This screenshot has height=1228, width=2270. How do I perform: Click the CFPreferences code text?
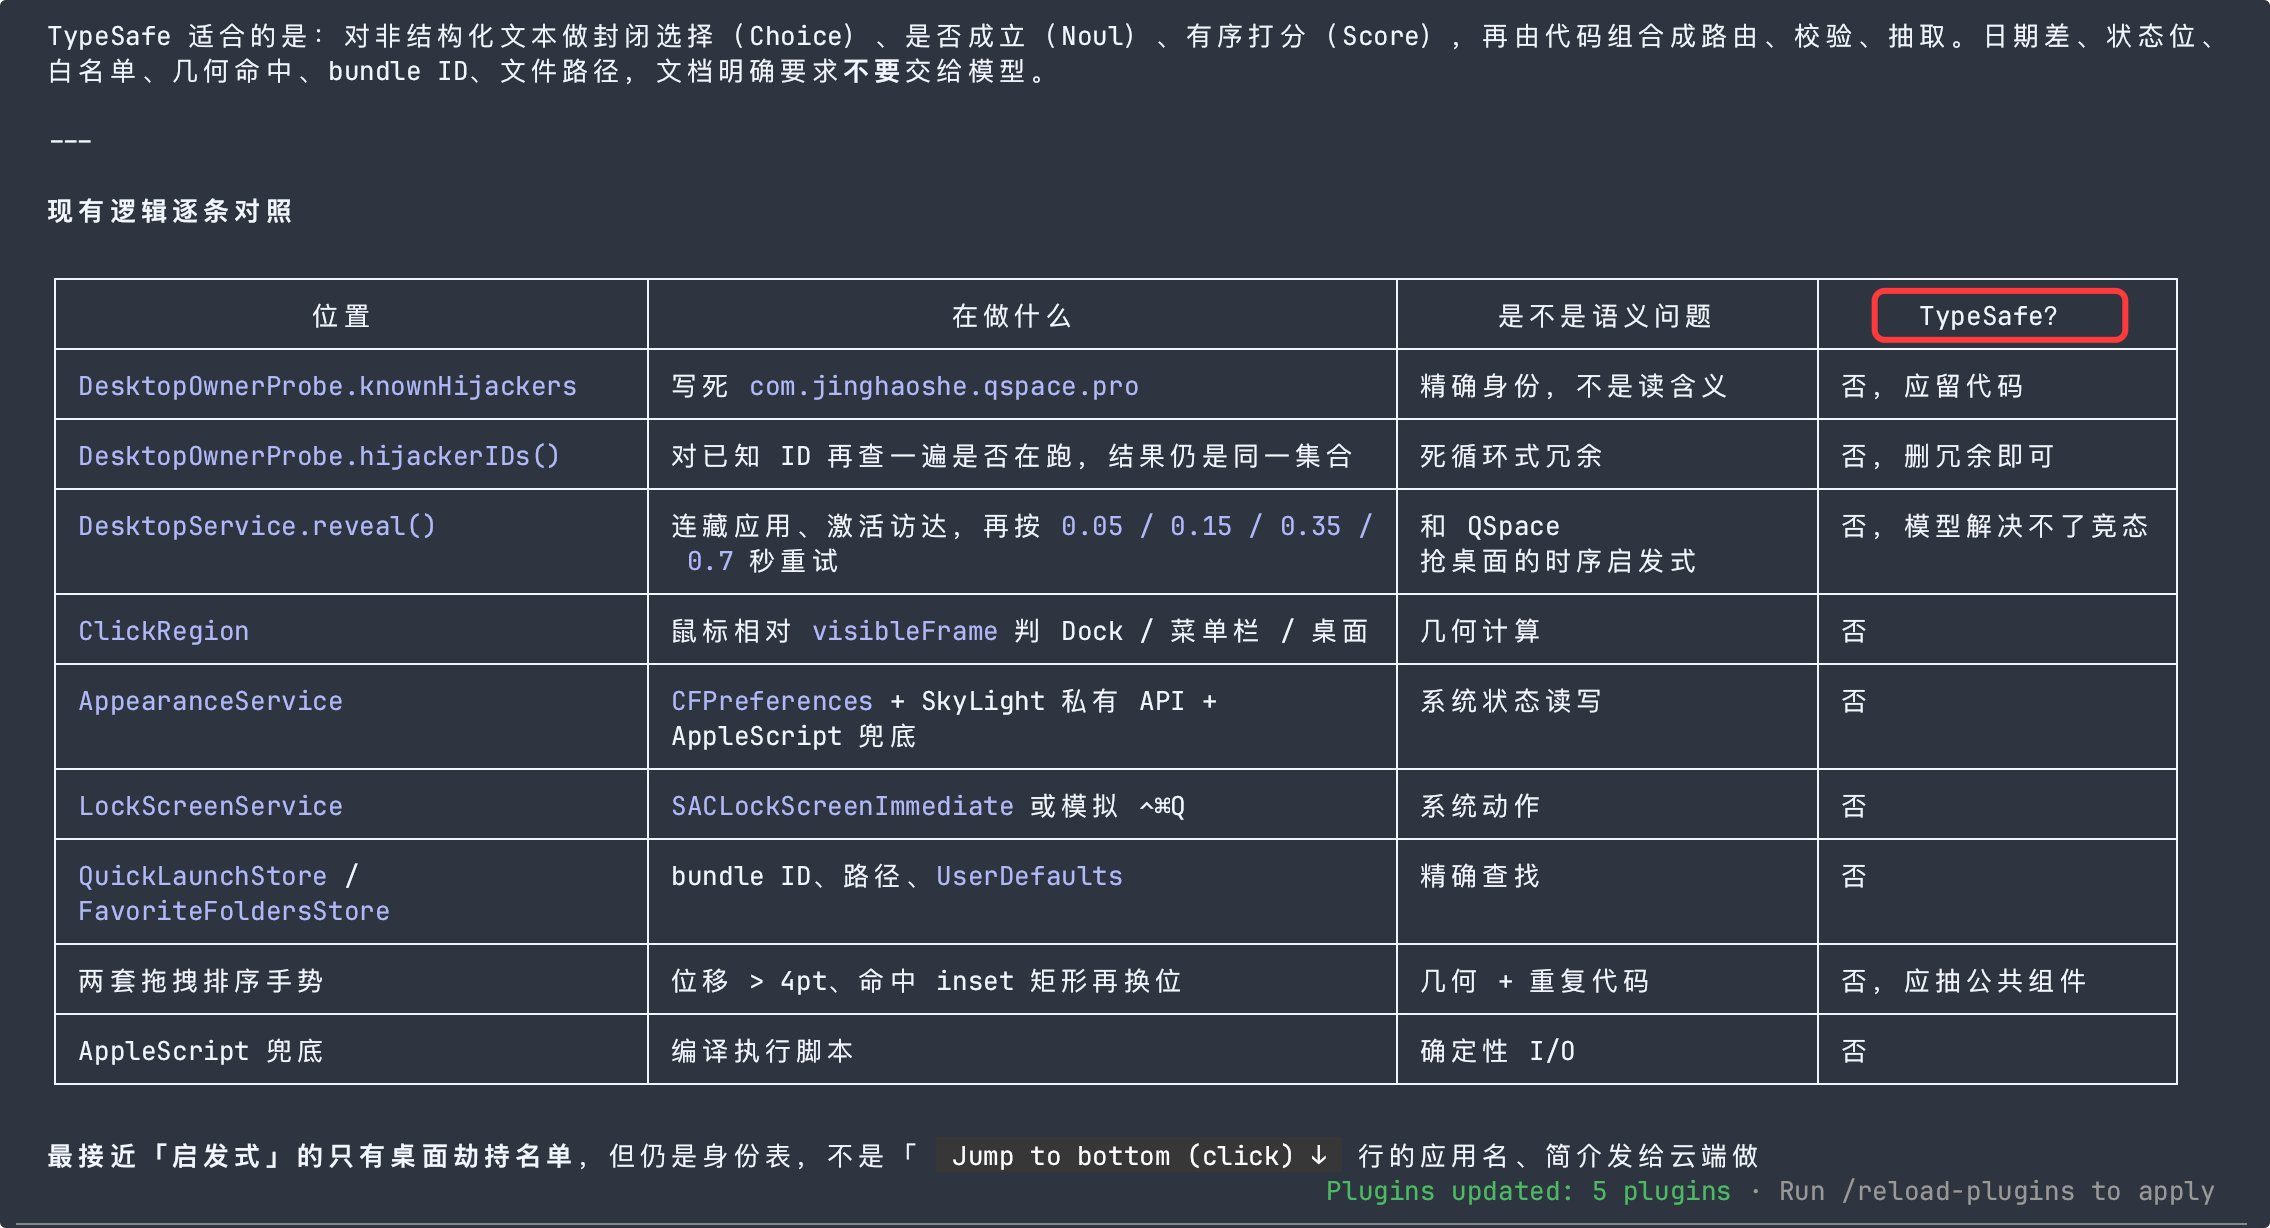click(x=772, y=701)
